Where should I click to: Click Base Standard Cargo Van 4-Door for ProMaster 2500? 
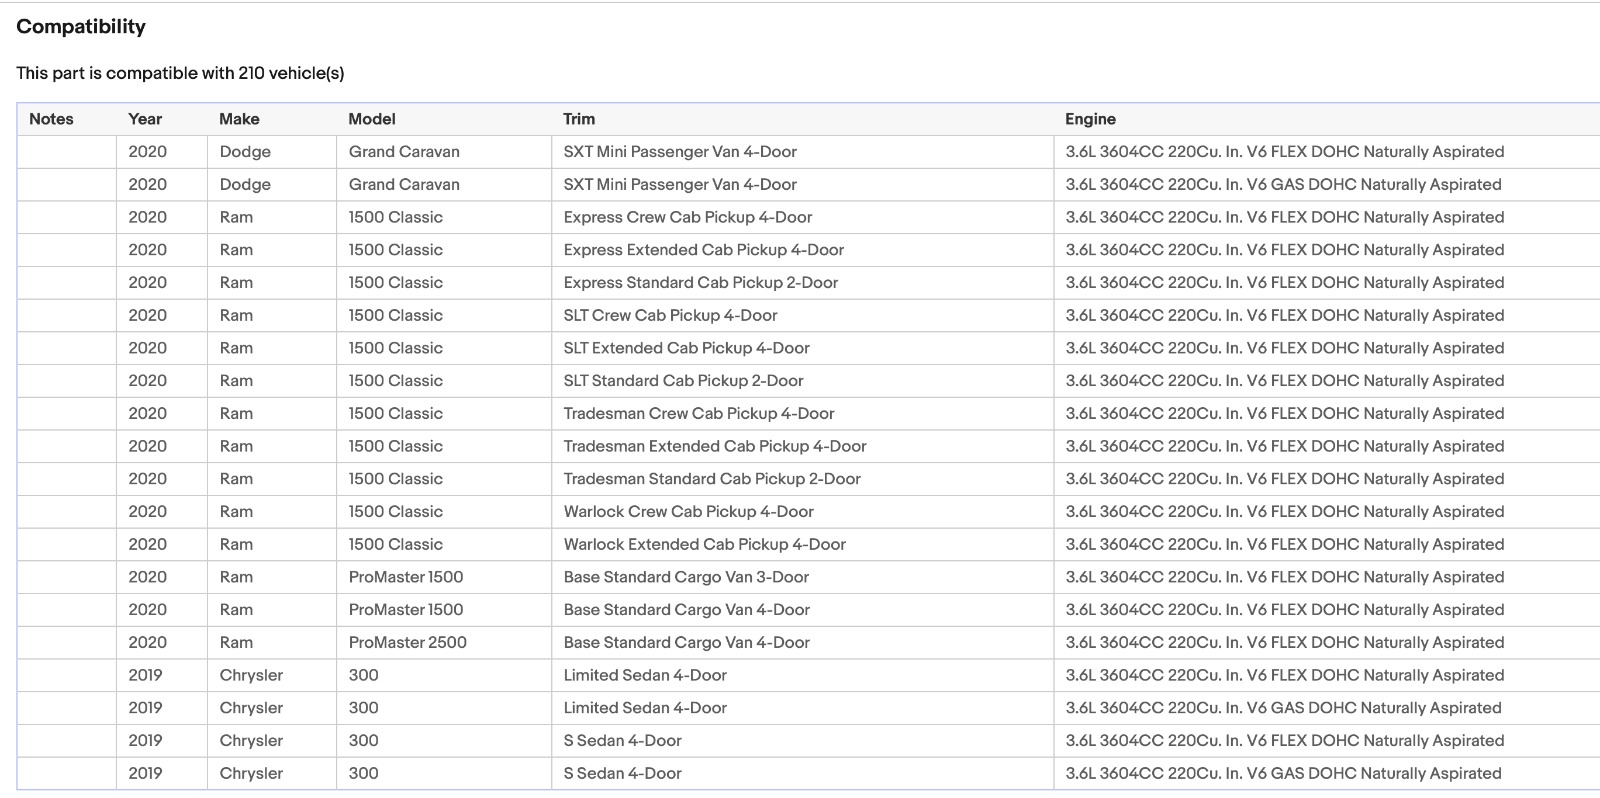687,643
